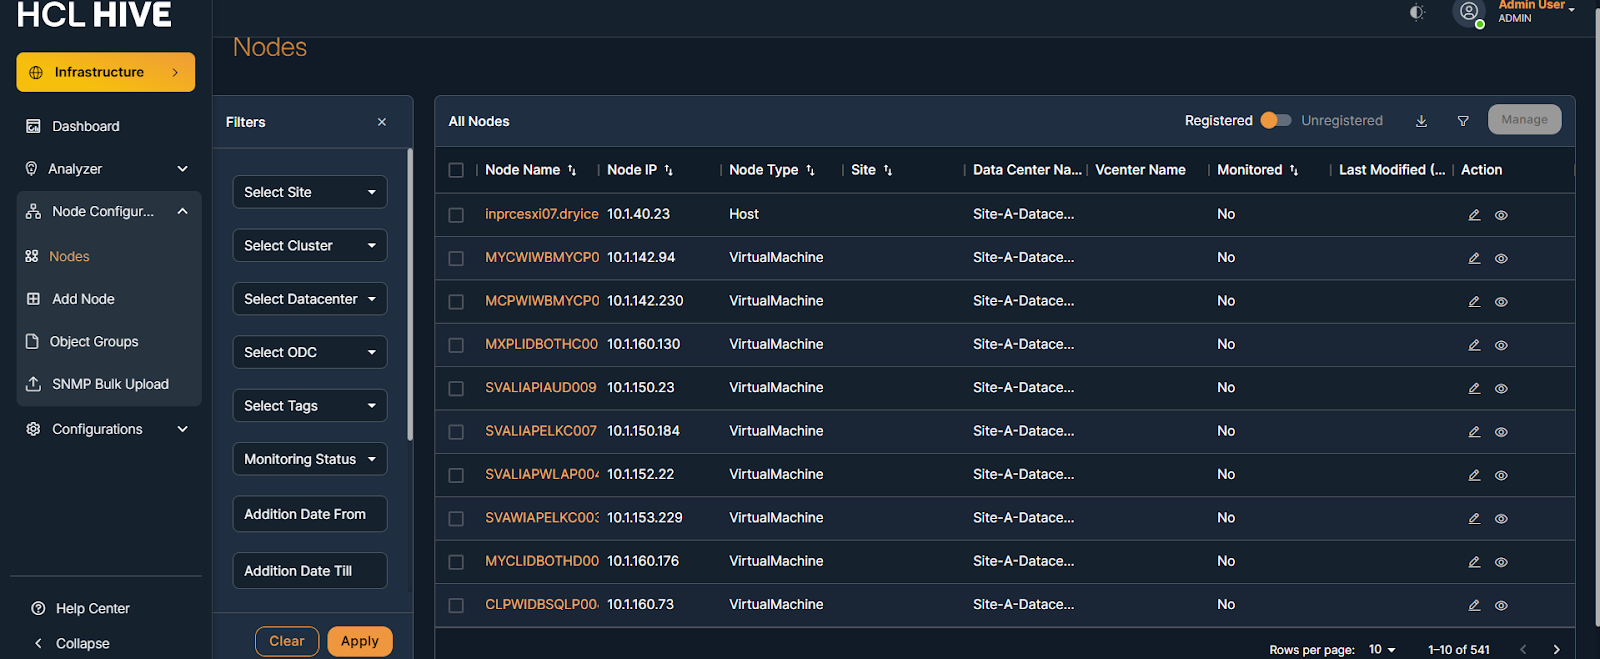Click the Apply filters button
The height and width of the screenshot is (659, 1600).
pyautogui.click(x=359, y=641)
